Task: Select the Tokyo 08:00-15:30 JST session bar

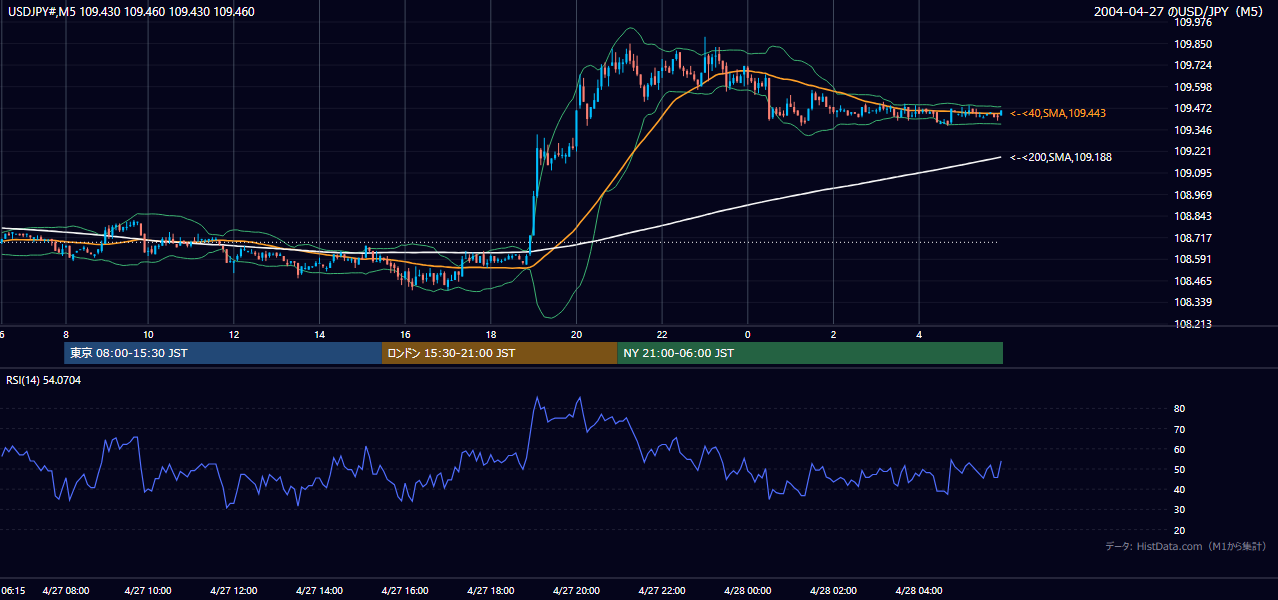Action: coord(223,353)
